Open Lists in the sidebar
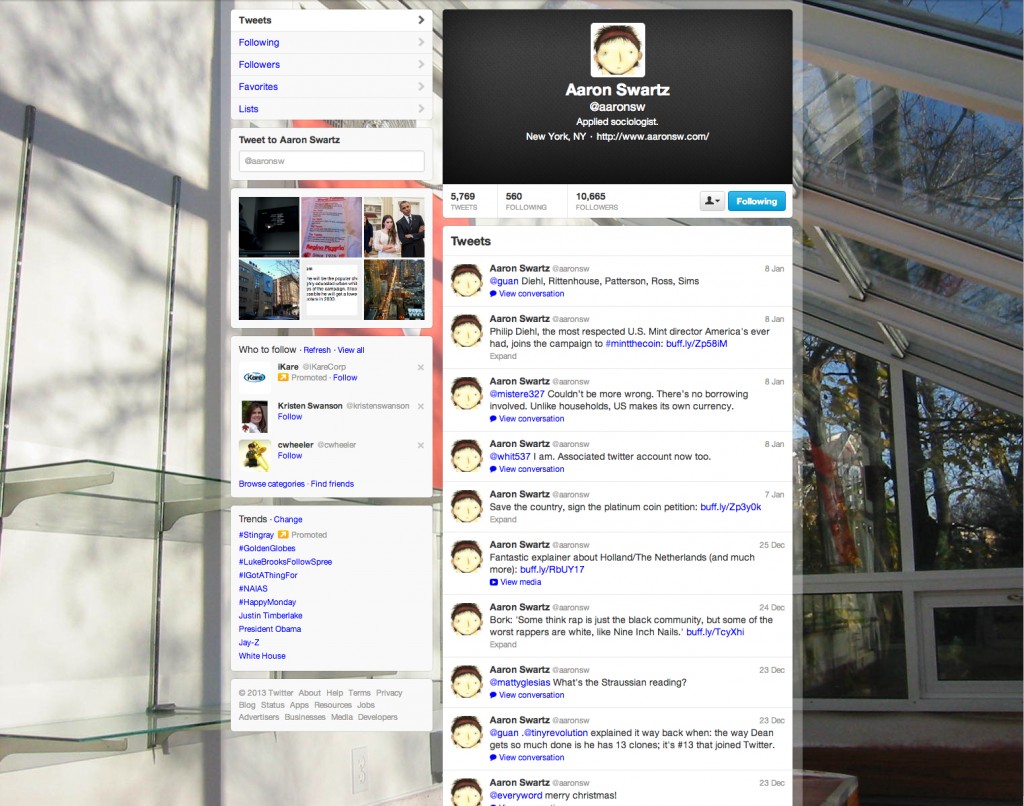 [332, 109]
